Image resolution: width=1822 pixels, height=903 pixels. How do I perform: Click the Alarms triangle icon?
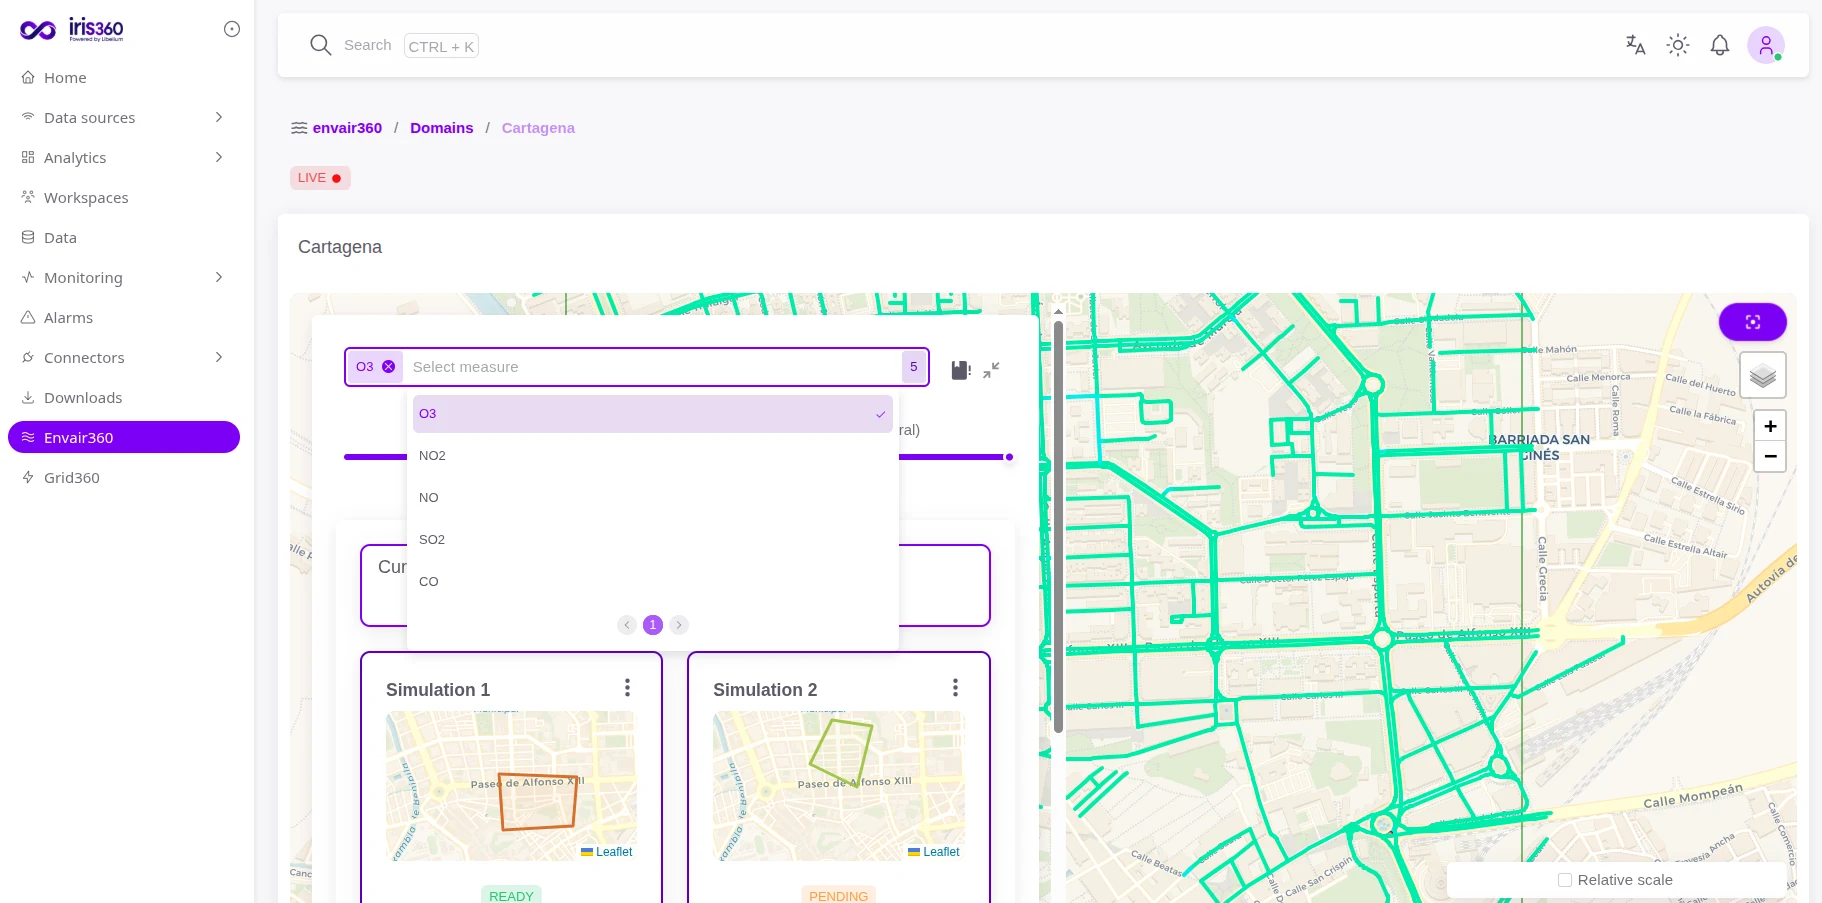point(28,317)
